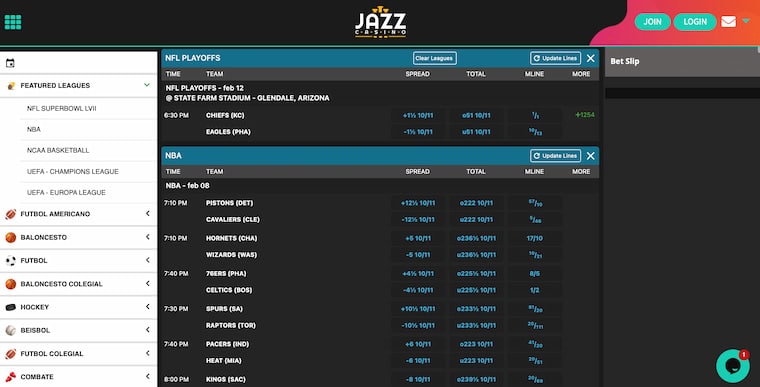This screenshot has width=760, height=387.
Task: Click the Futbol Colegial football icon
Action: click(11, 354)
